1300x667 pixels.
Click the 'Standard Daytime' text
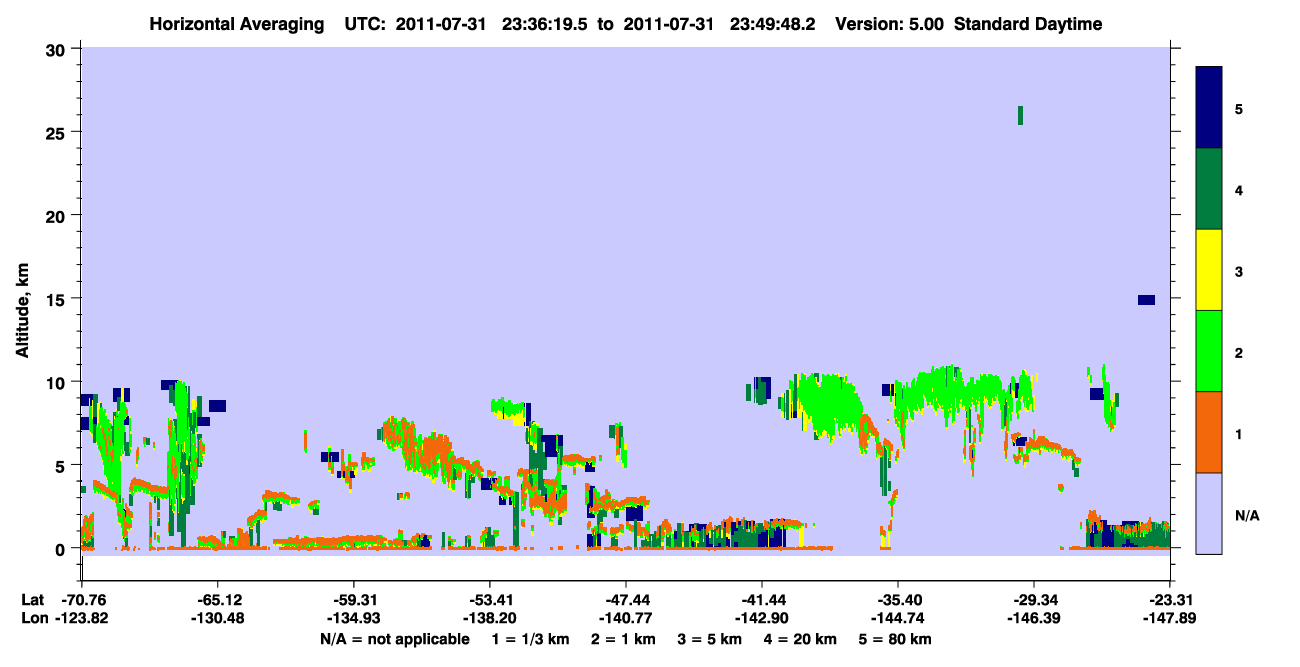(1028, 24)
